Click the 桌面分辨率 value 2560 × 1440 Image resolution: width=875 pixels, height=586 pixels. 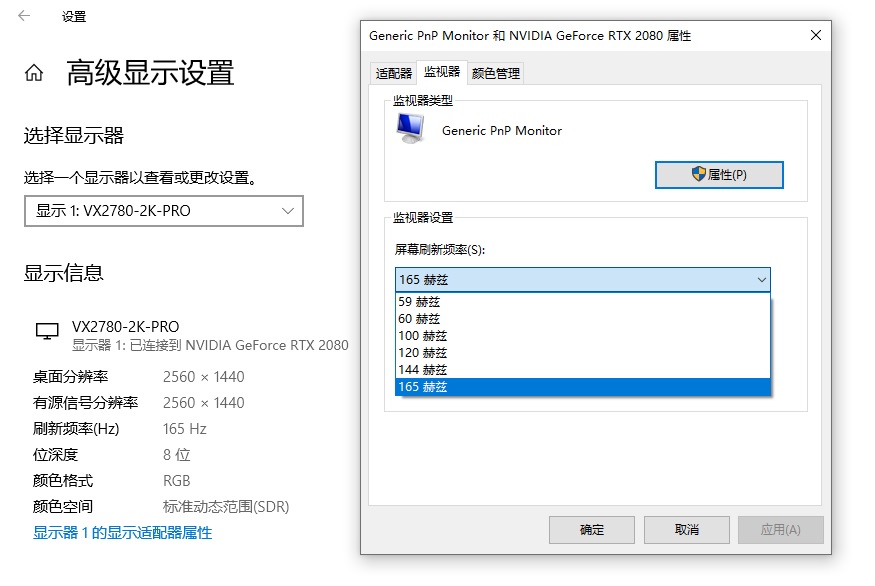point(204,377)
